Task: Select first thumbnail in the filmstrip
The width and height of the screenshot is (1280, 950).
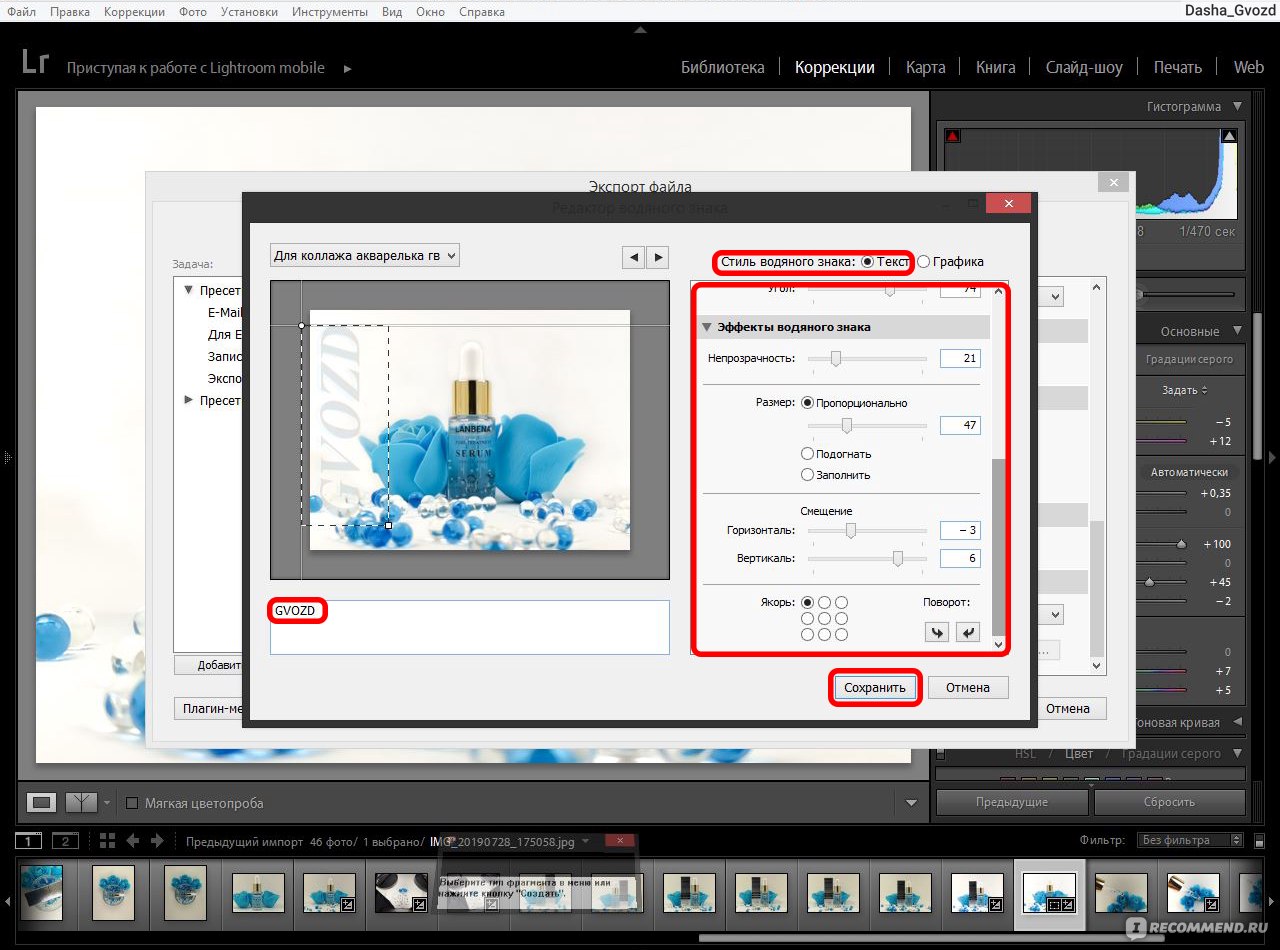Action: pyautogui.click(x=41, y=892)
